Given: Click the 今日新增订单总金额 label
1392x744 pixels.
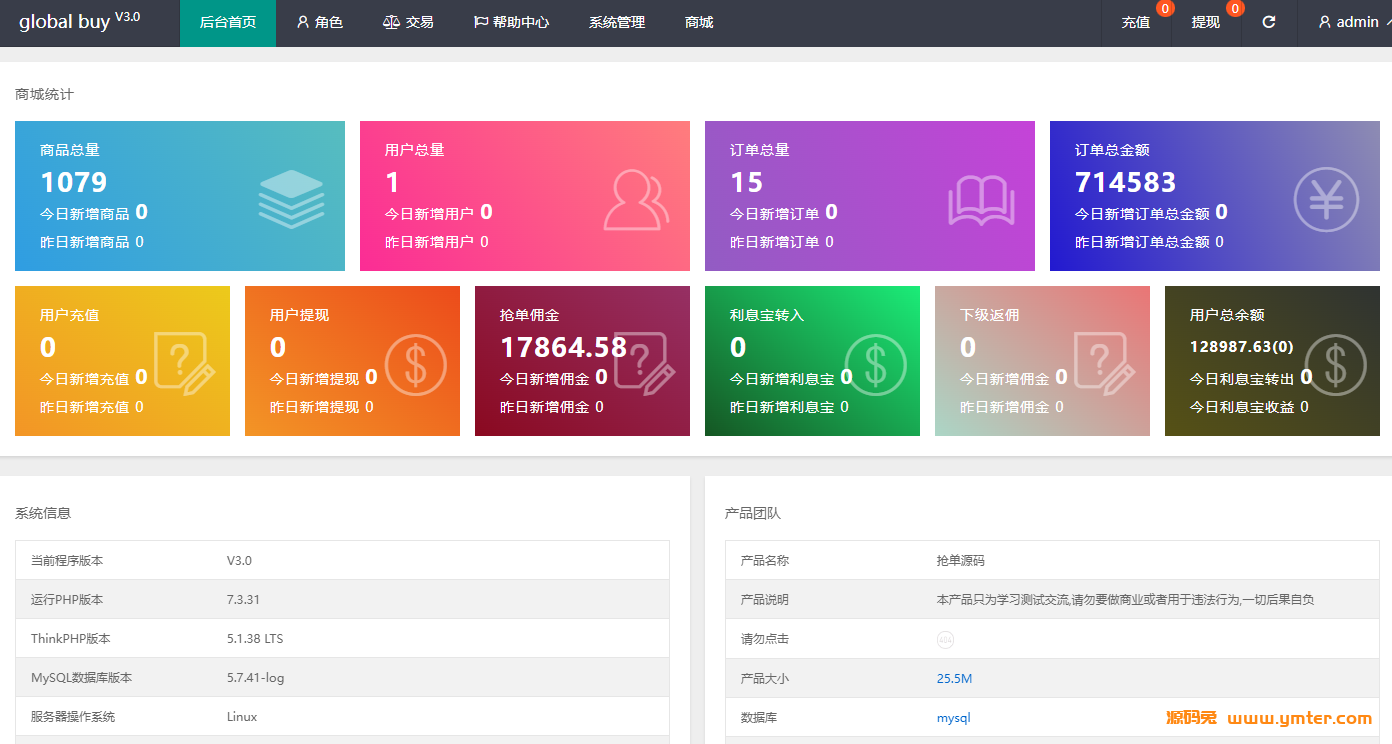Looking at the screenshot, I should [x=1142, y=213].
